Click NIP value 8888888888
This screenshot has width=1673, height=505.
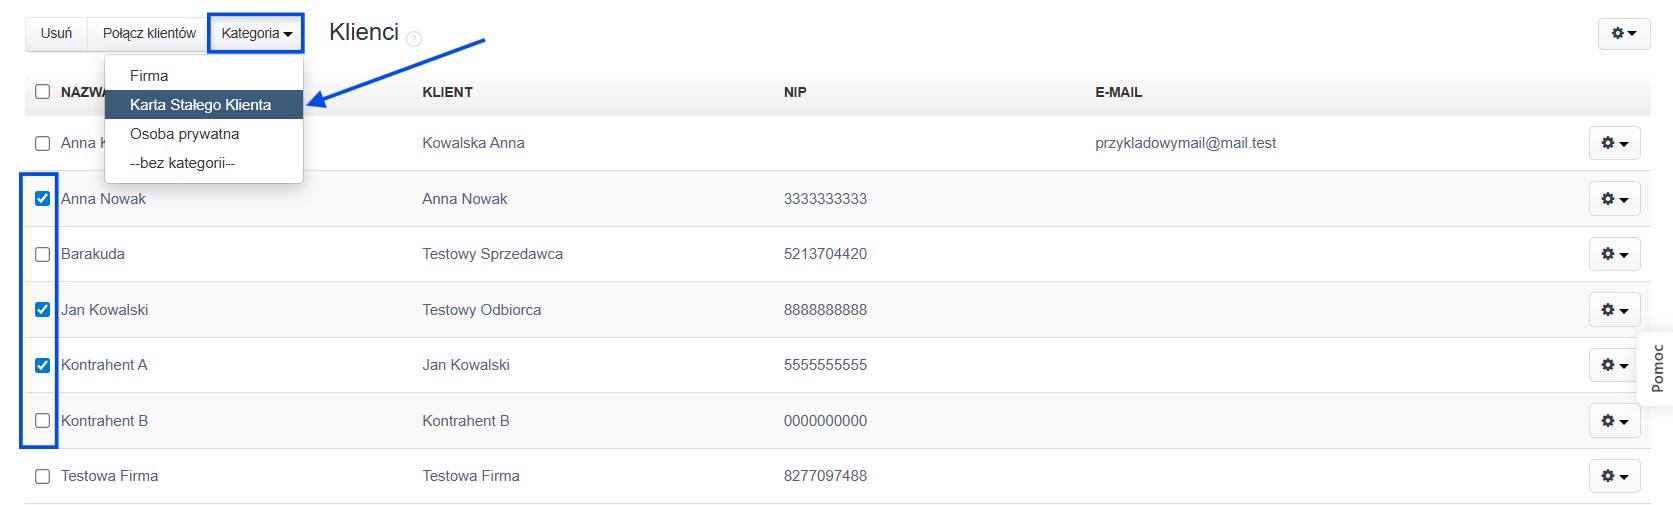tap(825, 310)
